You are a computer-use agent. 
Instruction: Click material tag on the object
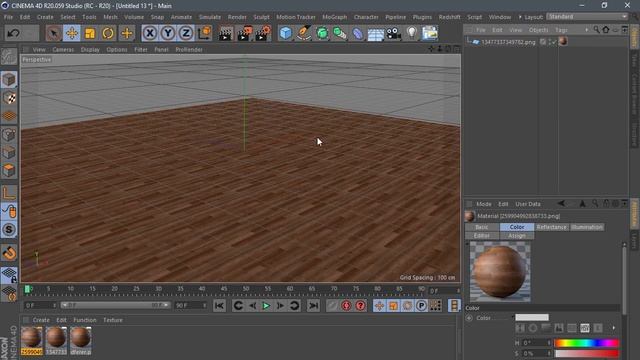pyautogui.click(x=563, y=41)
